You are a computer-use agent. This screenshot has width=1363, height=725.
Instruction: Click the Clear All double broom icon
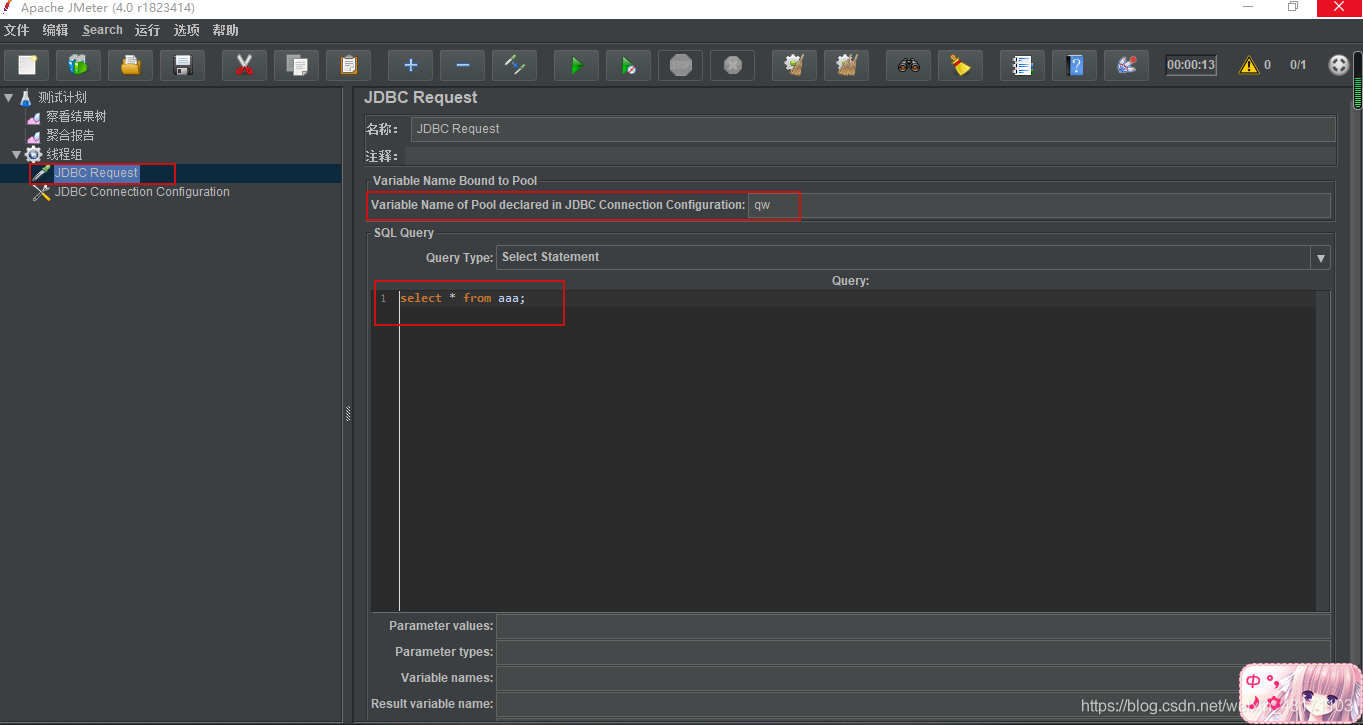pyautogui.click(x=846, y=65)
